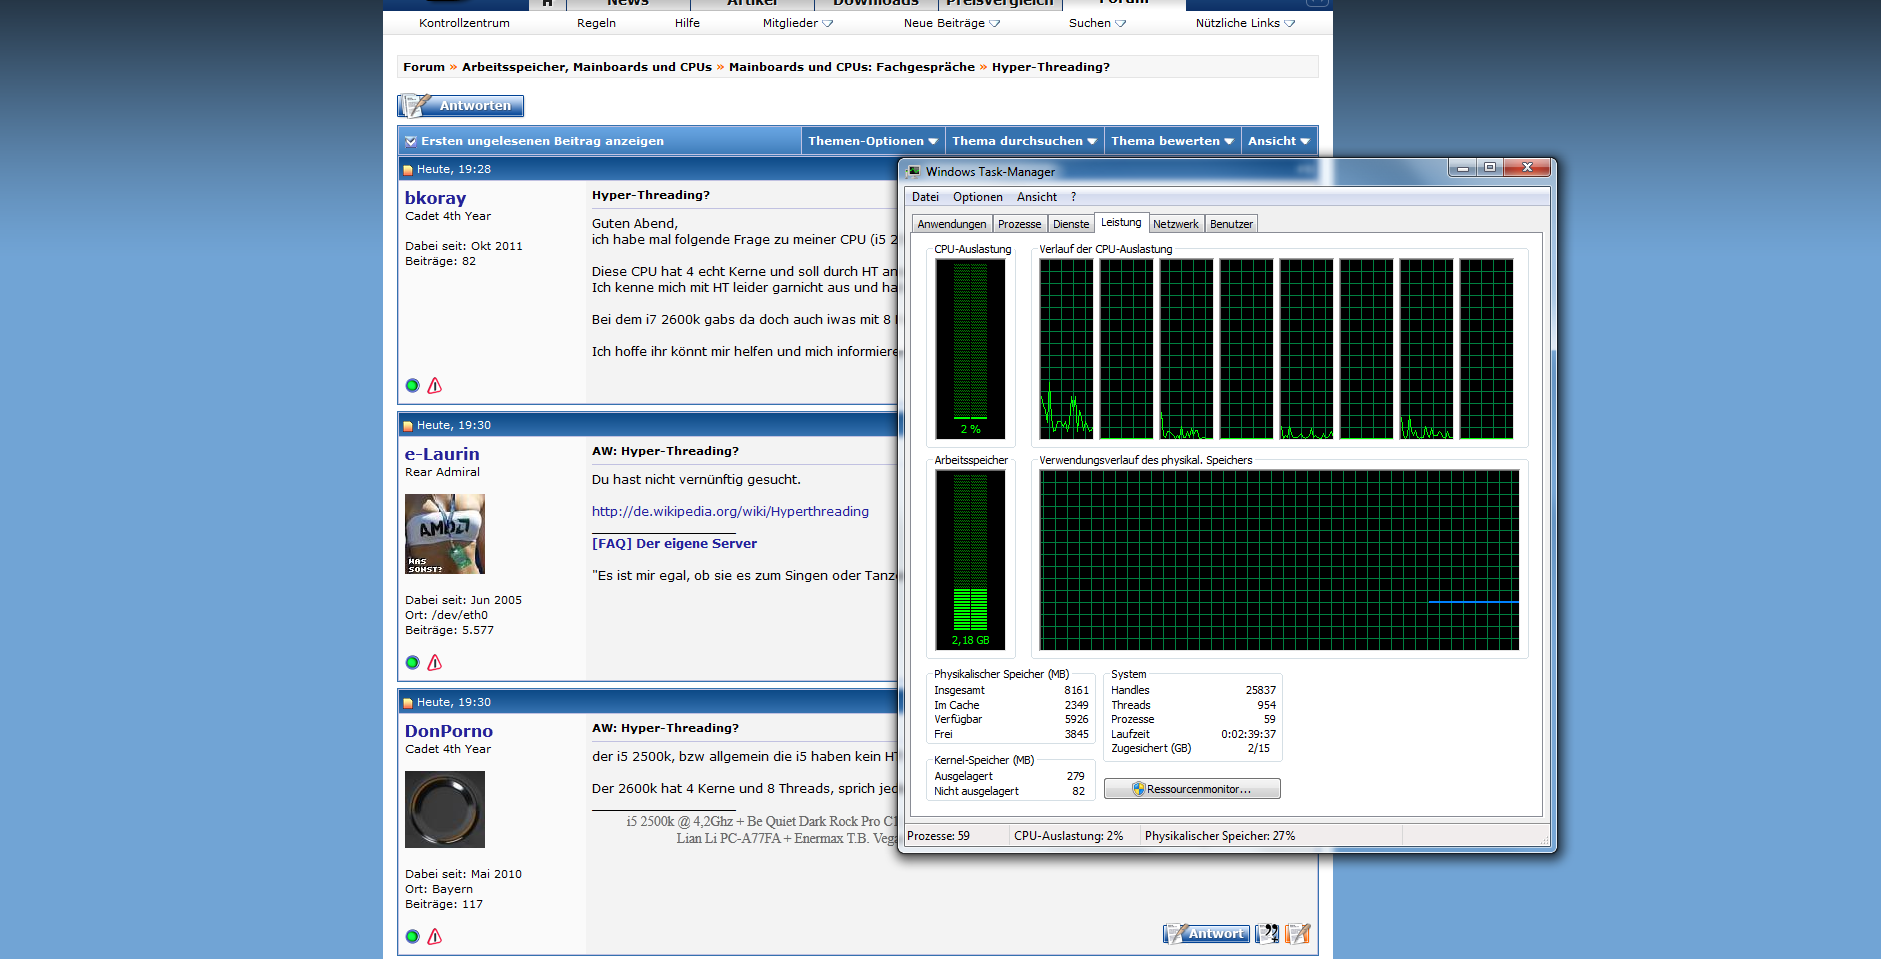This screenshot has width=1881, height=959.
Task: Click the Task Manager title bar icon
Action: tap(914, 172)
